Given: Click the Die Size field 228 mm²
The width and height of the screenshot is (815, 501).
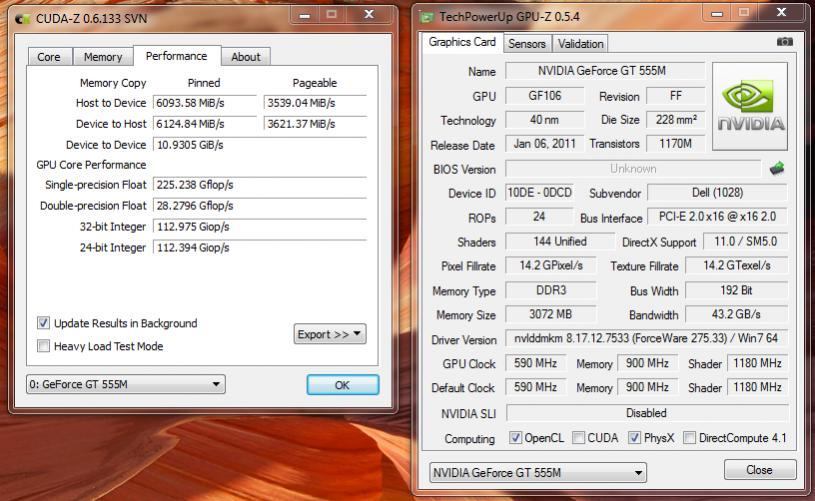Looking at the screenshot, I should [675, 120].
